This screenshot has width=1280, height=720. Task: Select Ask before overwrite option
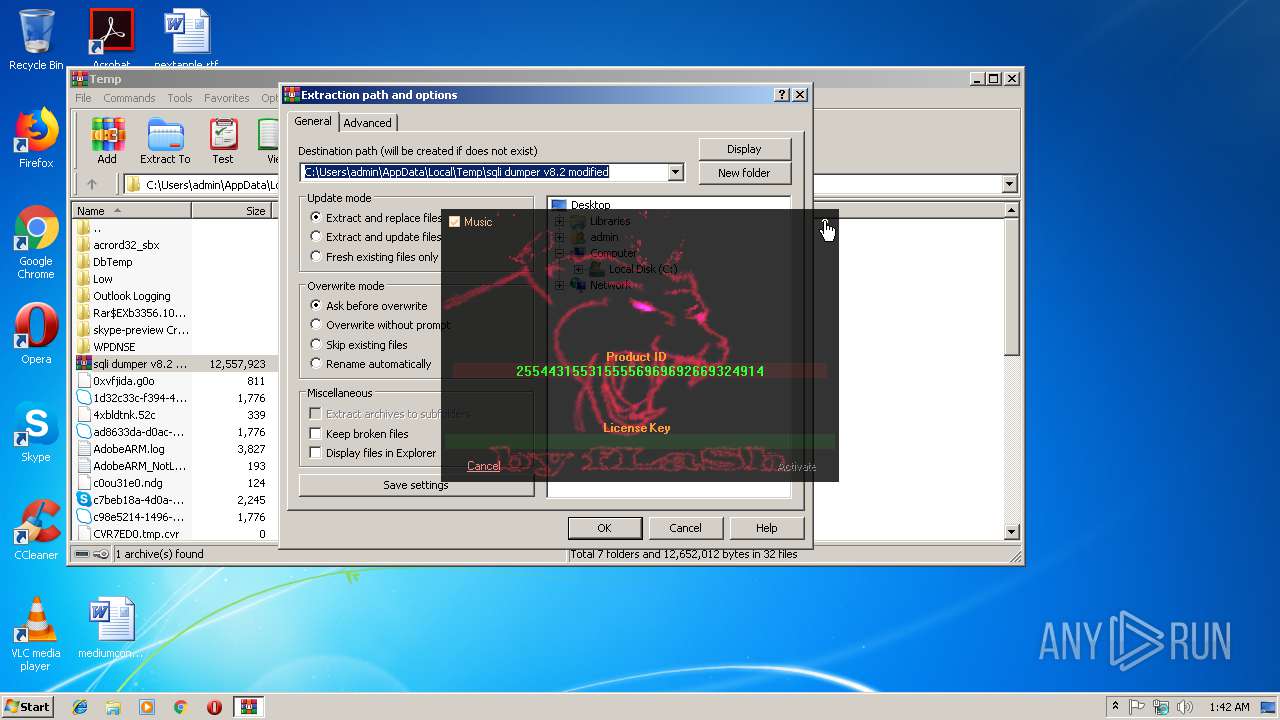point(368,306)
